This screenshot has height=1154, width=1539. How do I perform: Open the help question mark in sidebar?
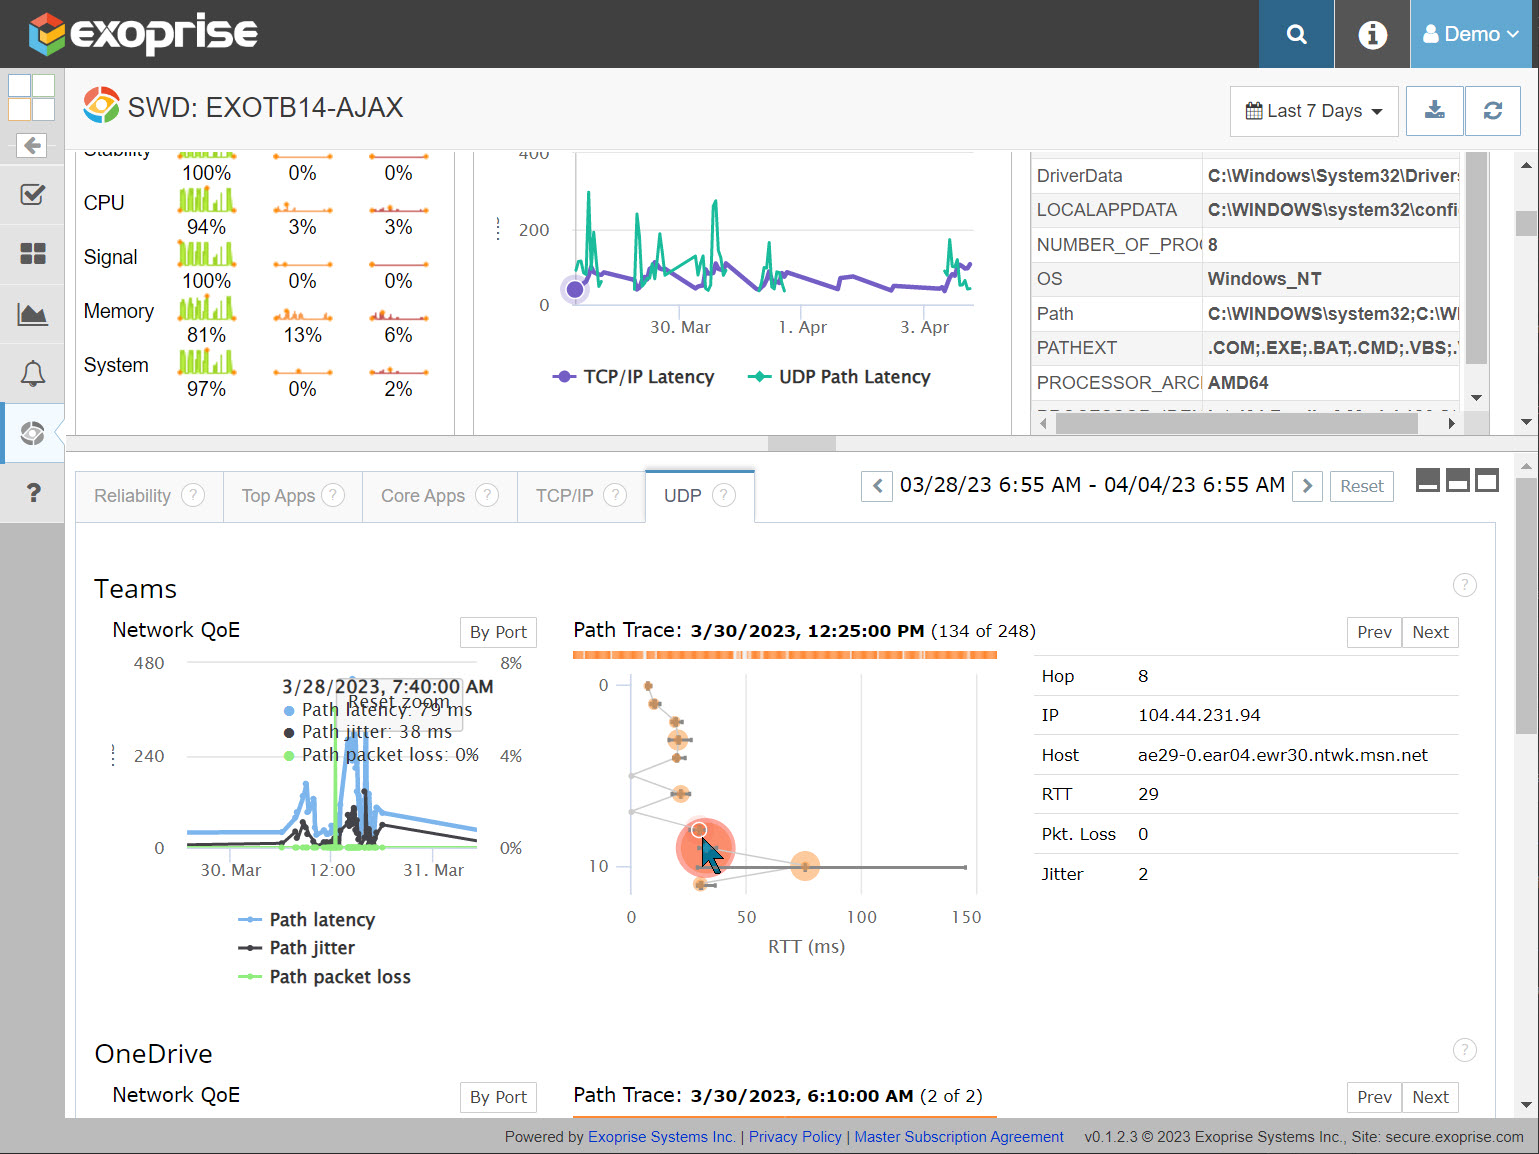[x=32, y=492]
